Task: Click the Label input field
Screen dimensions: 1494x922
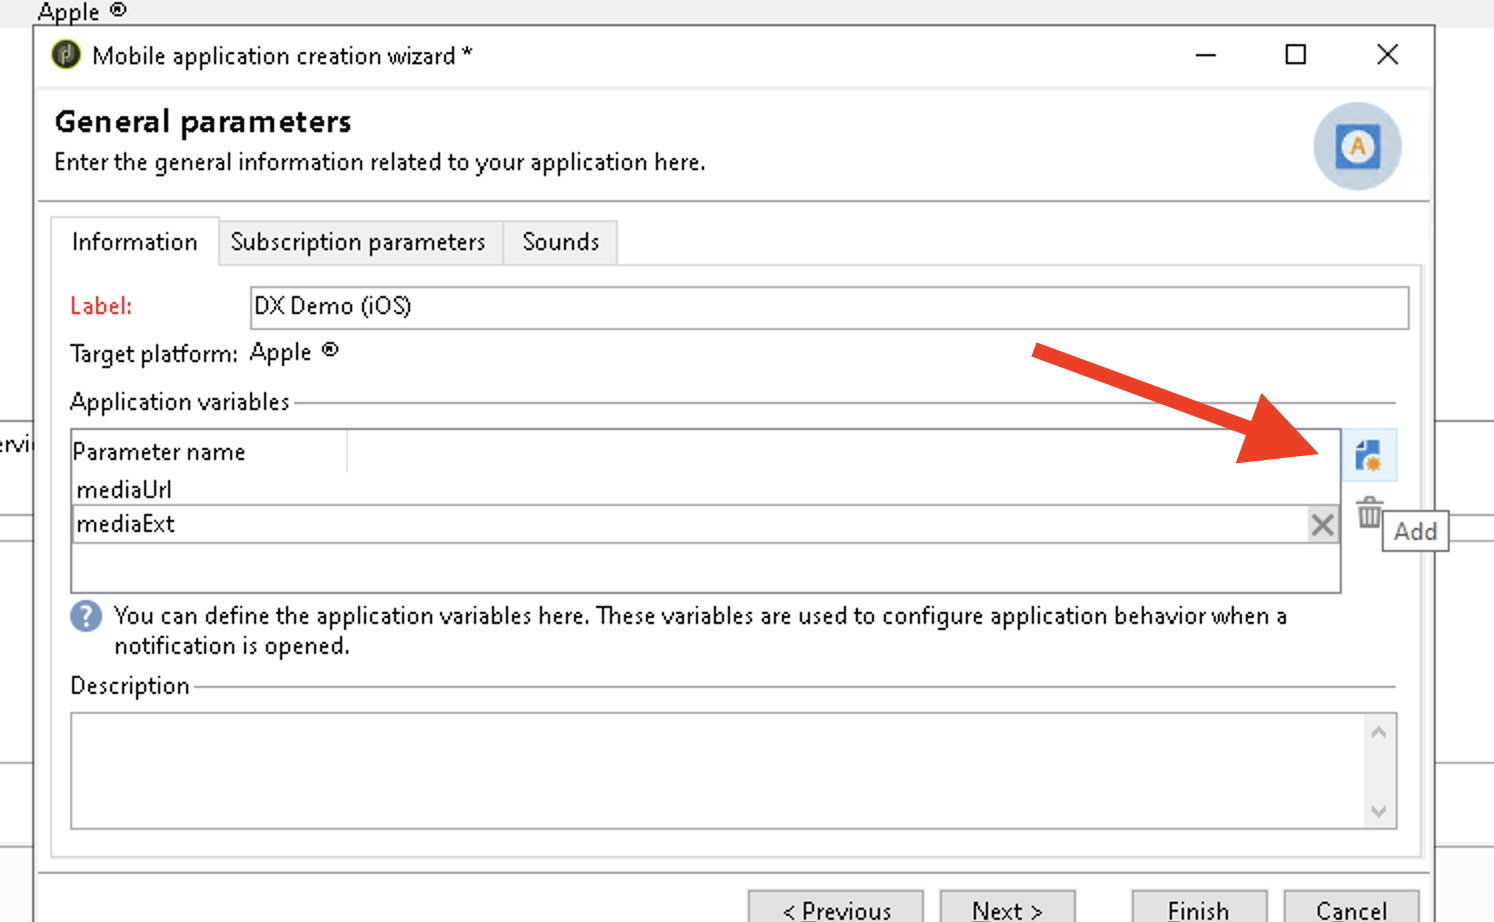Action: pos(829,307)
